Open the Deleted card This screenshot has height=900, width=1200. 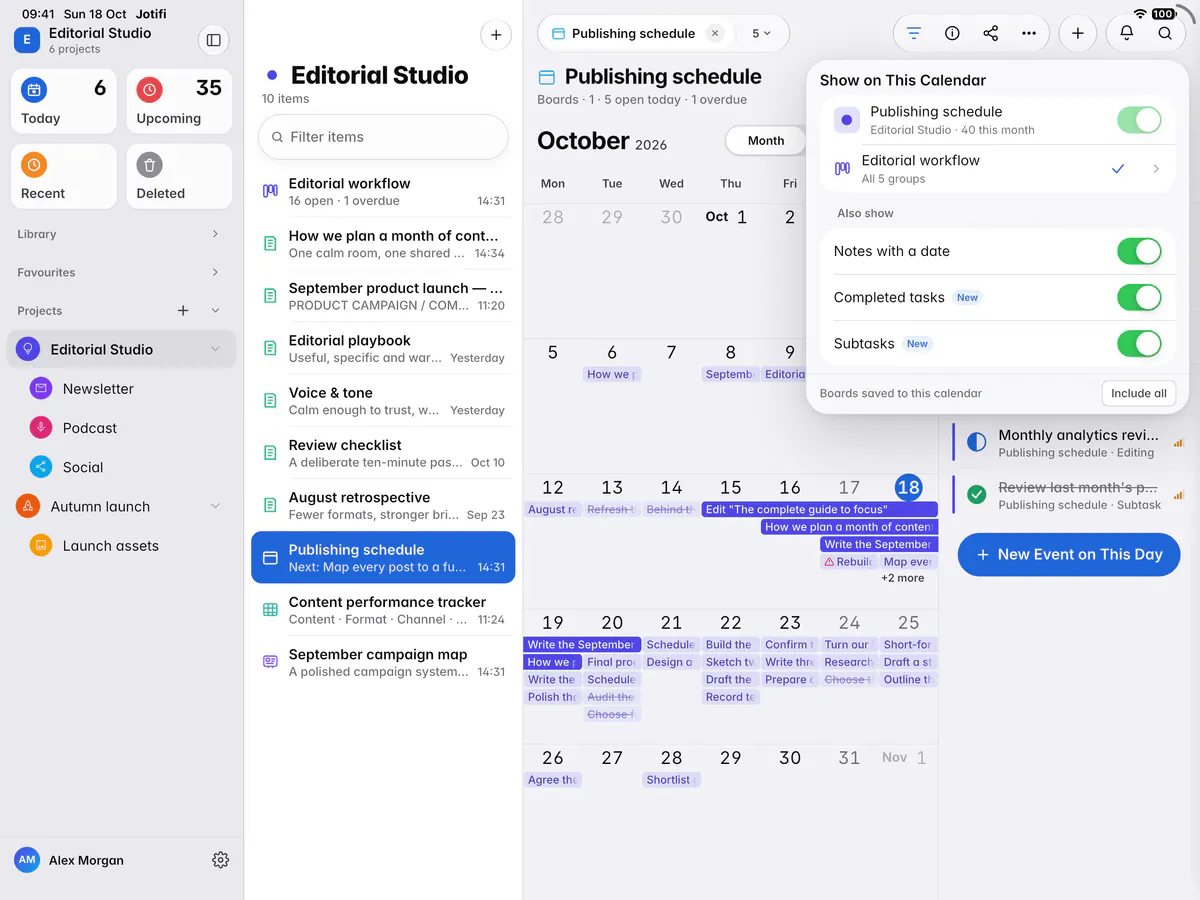(180, 176)
